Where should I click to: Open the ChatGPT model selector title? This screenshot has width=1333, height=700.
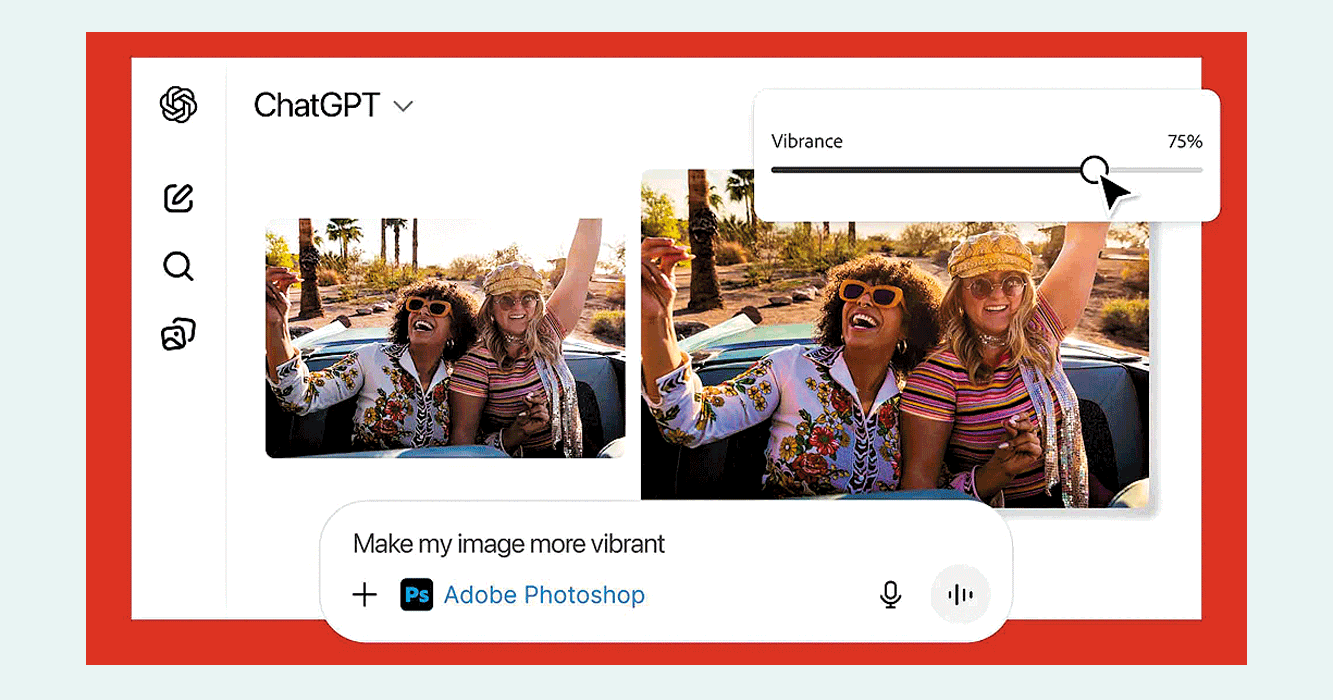tap(316, 105)
